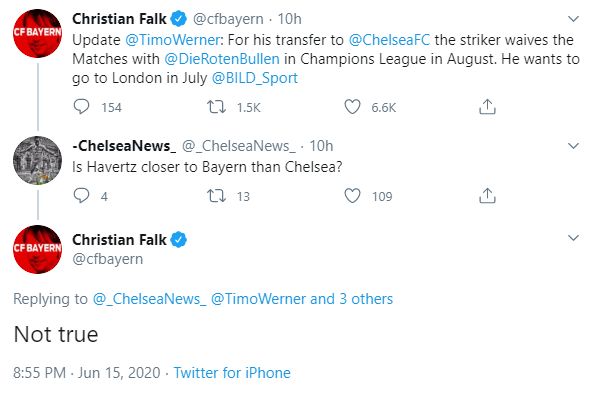
Task: Reply to the -ChelseaNews_ Havertz question
Action: pos(81,196)
